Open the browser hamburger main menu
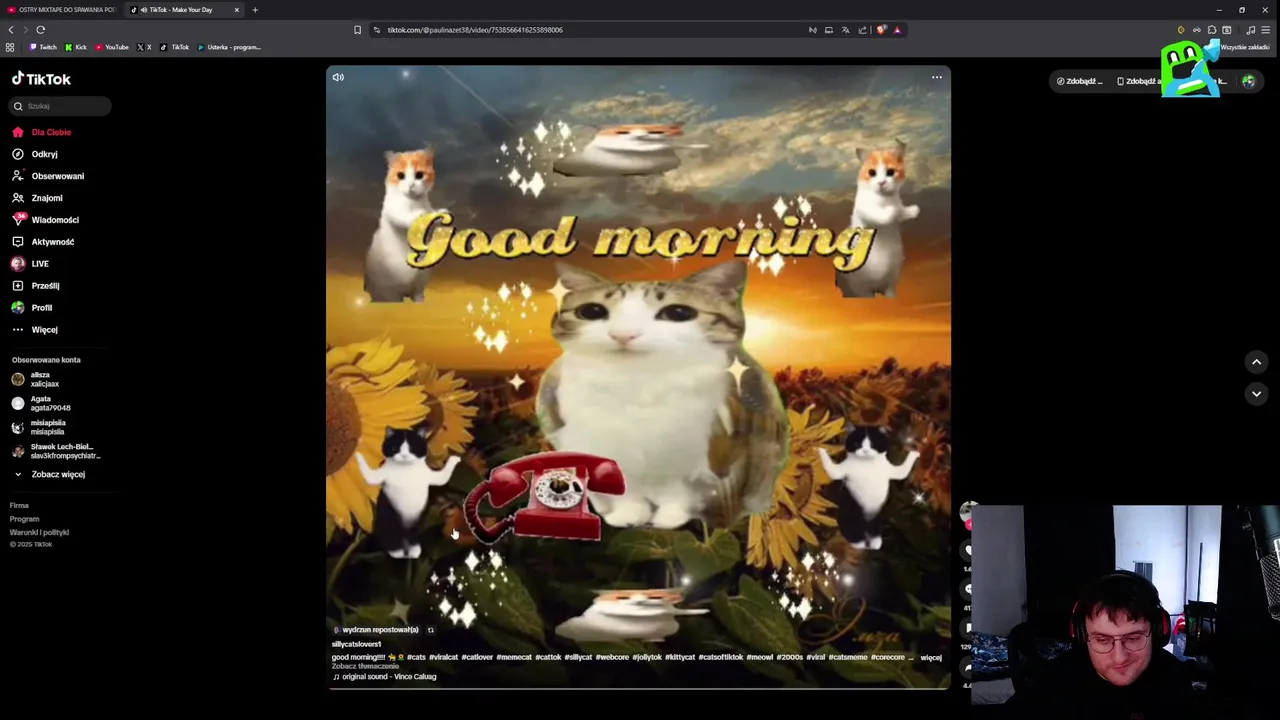The height and width of the screenshot is (720, 1280). click(x=1265, y=30)
